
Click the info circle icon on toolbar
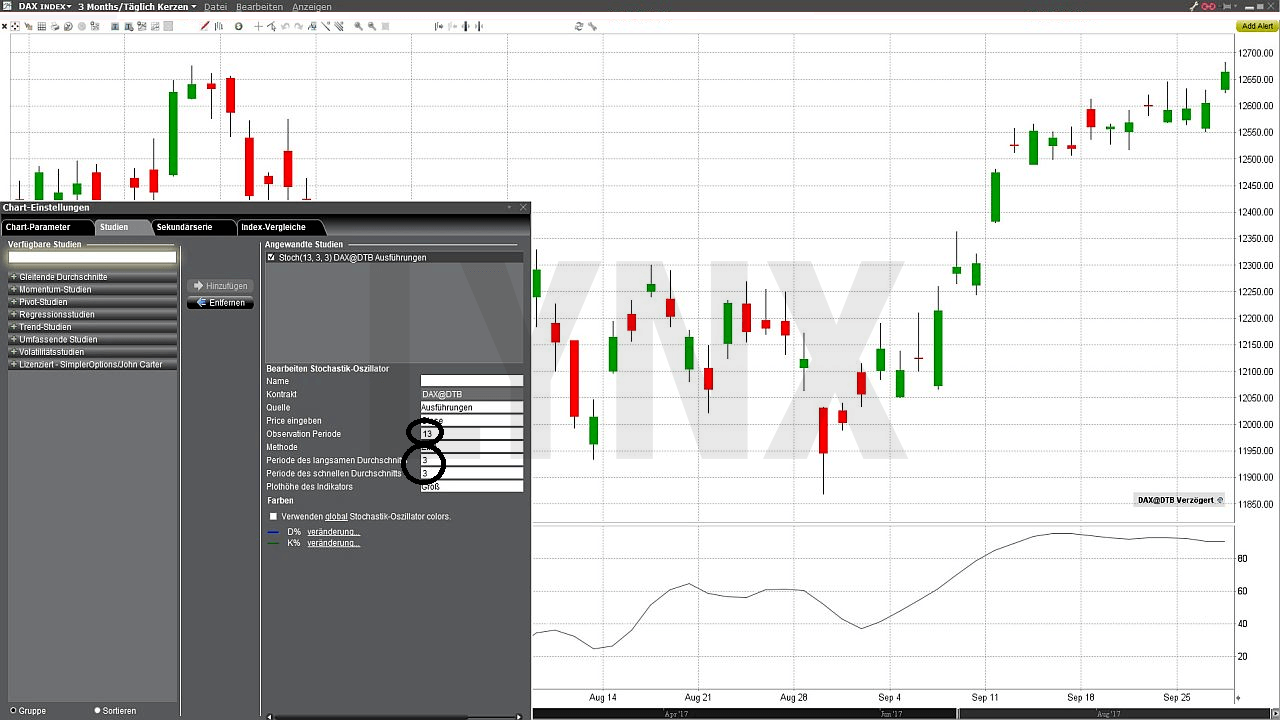point(238,26)
